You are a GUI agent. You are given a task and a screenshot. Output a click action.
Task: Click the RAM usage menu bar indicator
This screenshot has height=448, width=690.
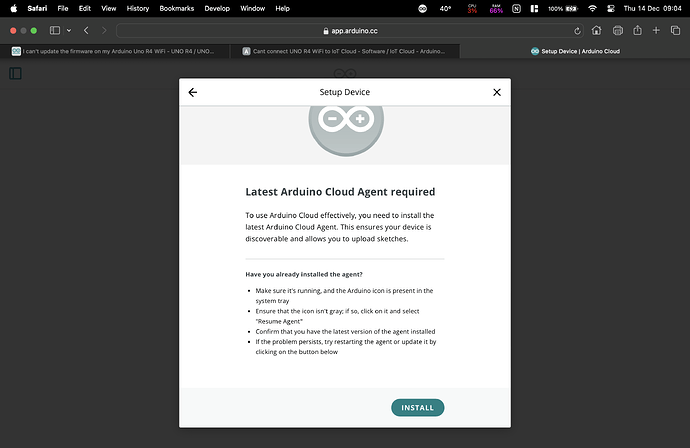click(496, 8)
